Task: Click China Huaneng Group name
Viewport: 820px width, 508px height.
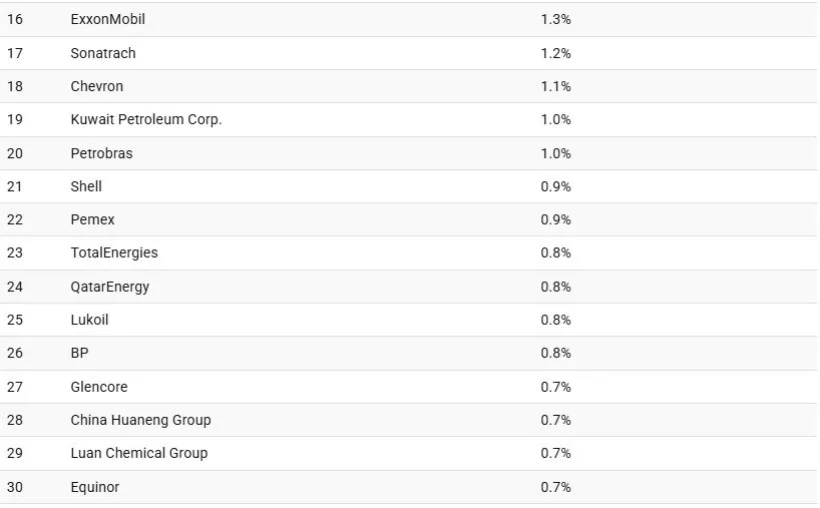Action: (x=140, y=420)
